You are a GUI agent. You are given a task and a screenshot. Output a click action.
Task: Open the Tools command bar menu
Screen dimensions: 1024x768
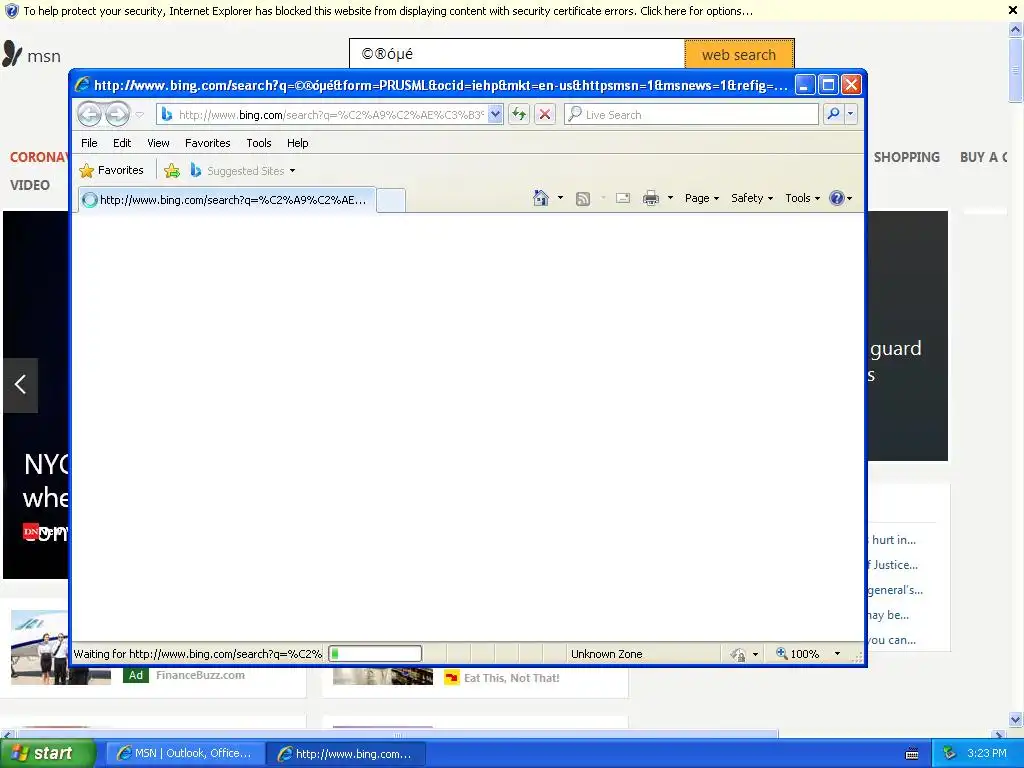point(802,198)
